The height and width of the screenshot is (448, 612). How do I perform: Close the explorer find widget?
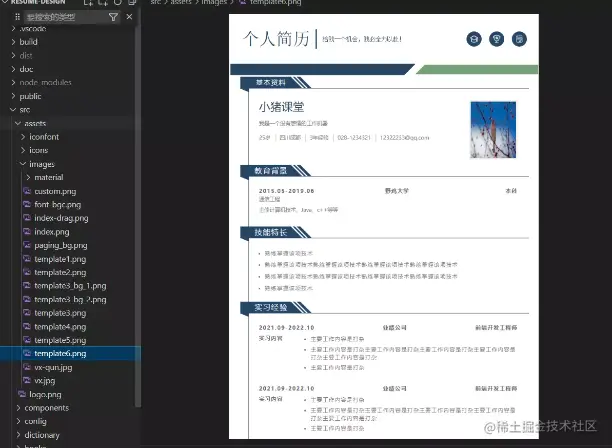point(129,17)
